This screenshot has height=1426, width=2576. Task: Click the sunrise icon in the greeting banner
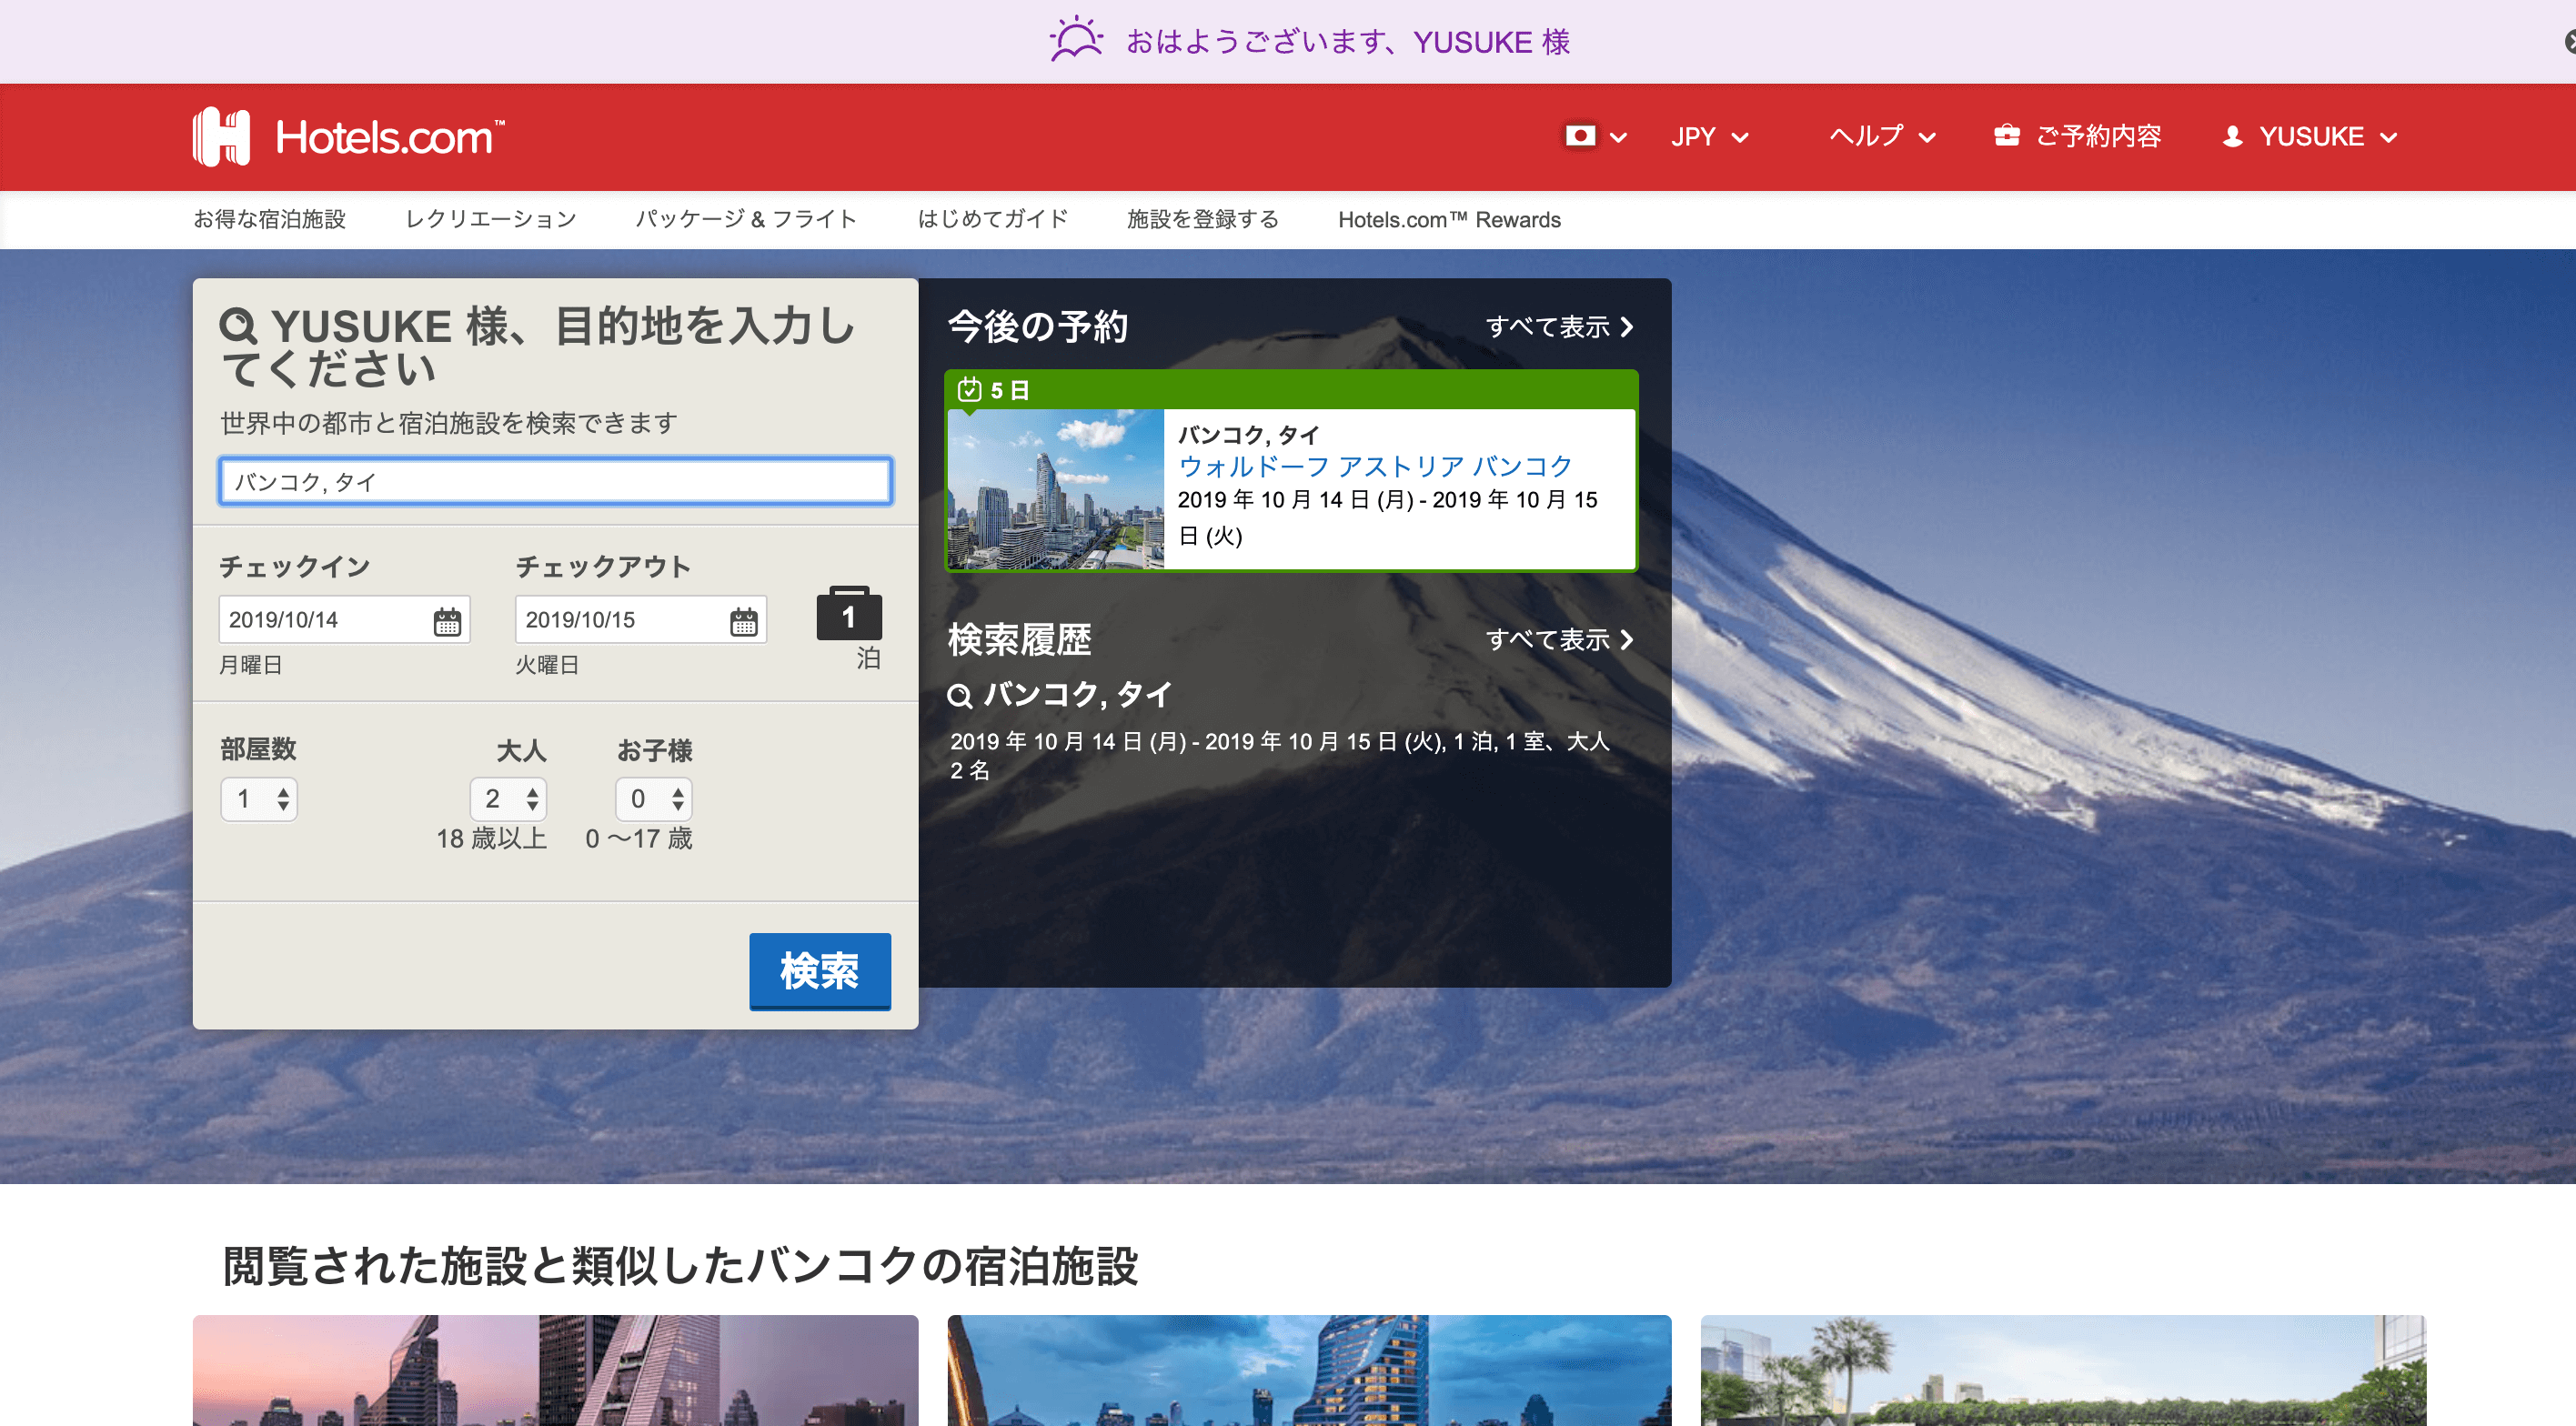1074,41
